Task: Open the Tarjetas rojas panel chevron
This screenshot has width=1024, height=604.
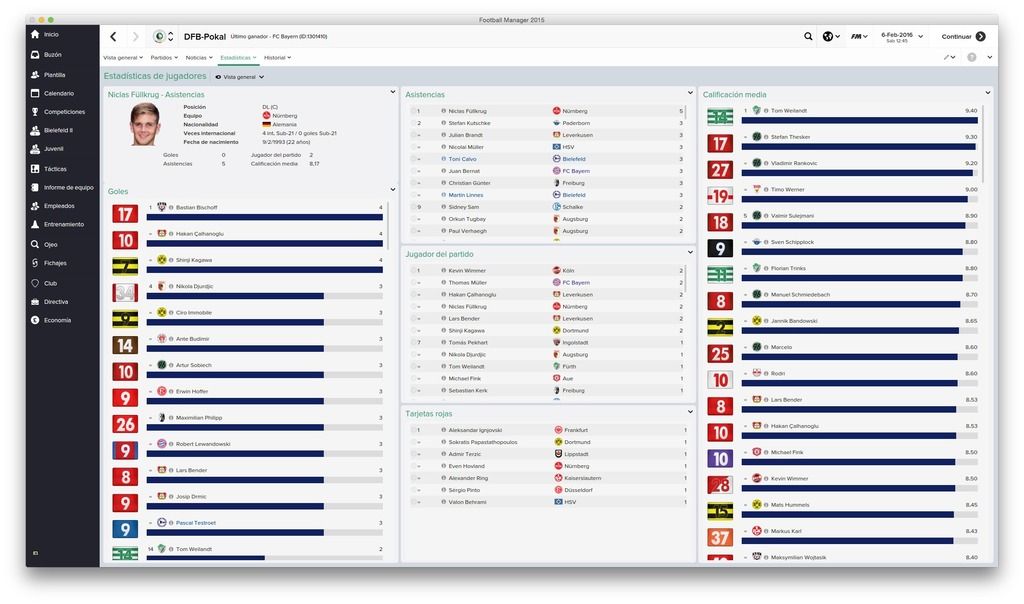Action: [x=690, y=412]
